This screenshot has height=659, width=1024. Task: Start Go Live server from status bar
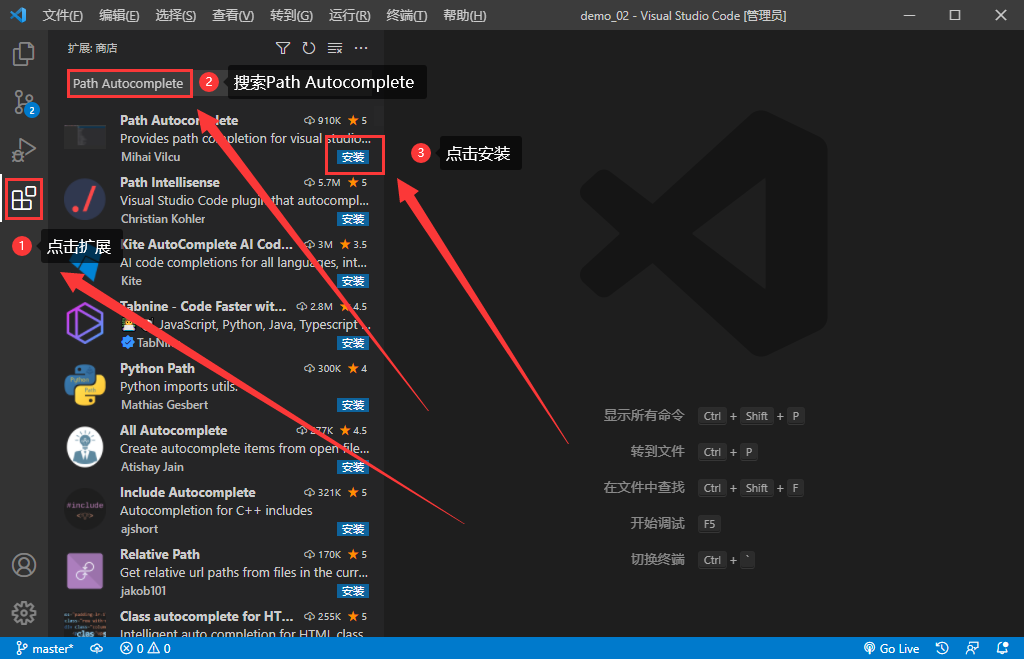(891, 649)
